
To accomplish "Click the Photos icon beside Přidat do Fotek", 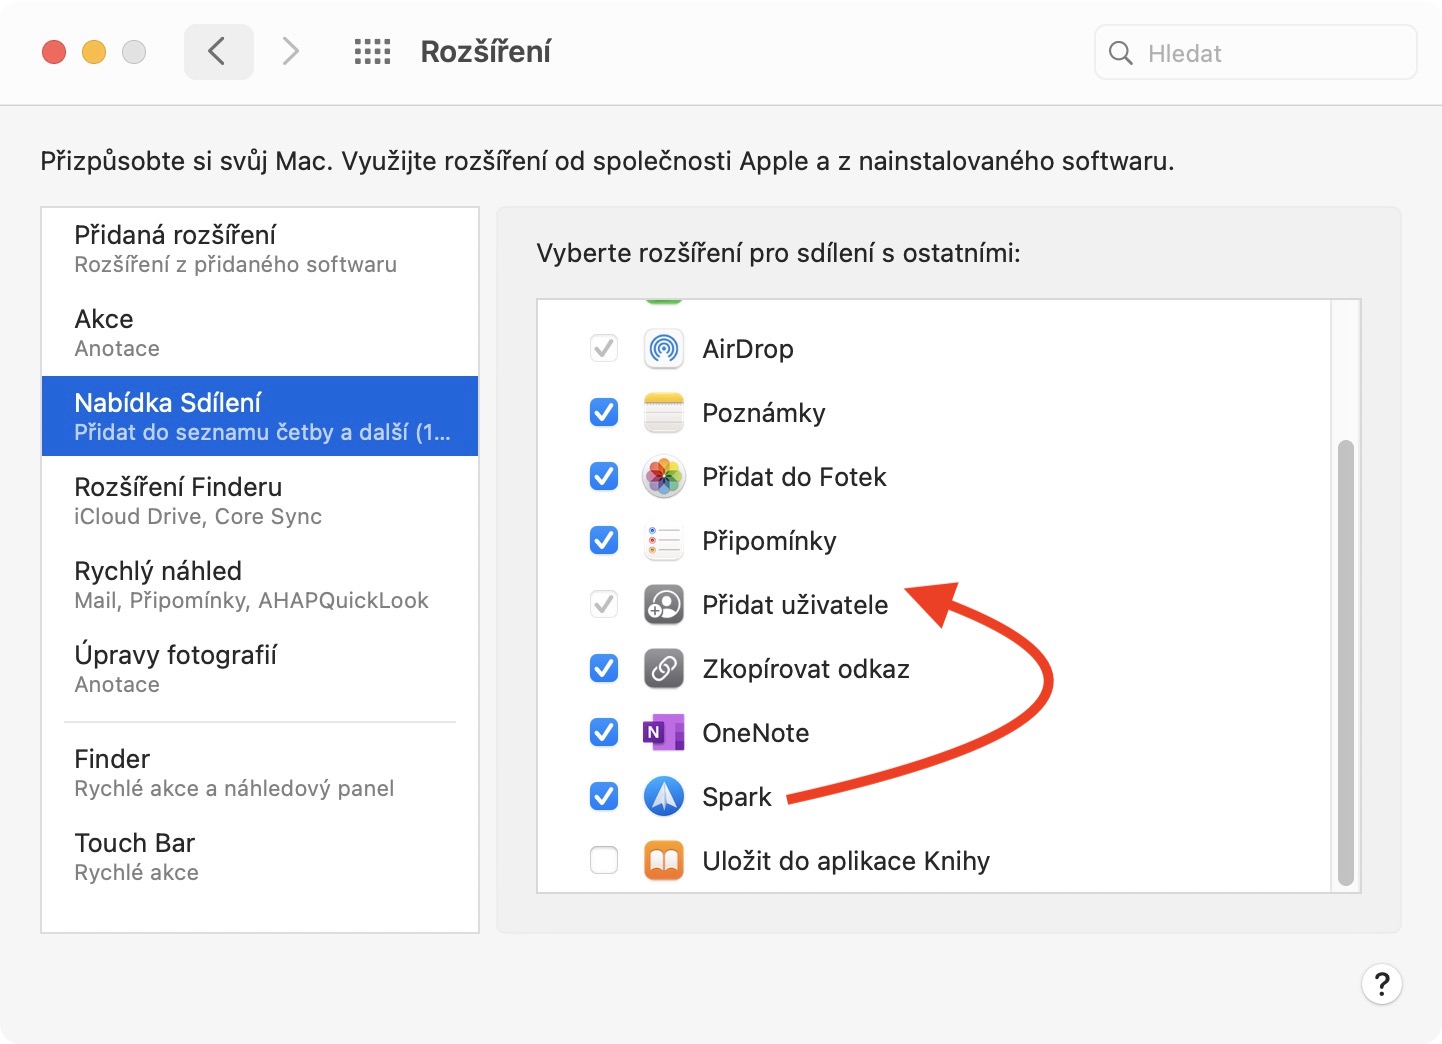I will pos(663,477).
